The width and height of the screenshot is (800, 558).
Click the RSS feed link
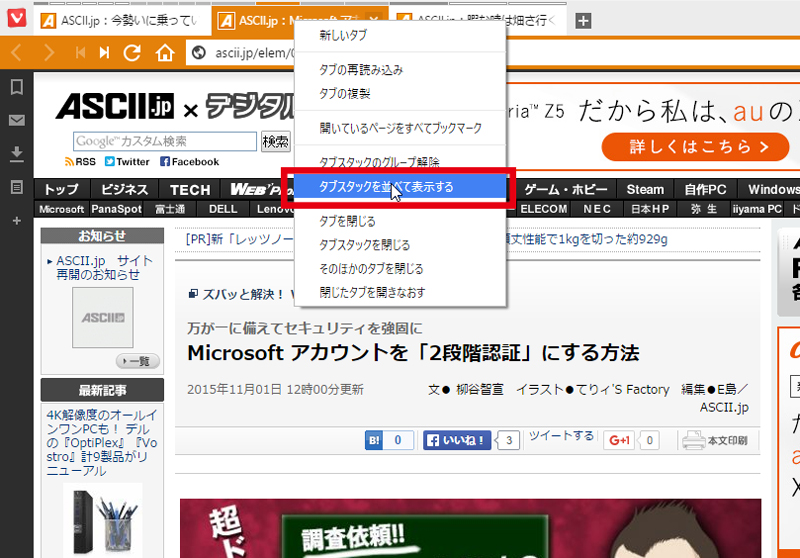pyautogui.click(x=80, y=162)
